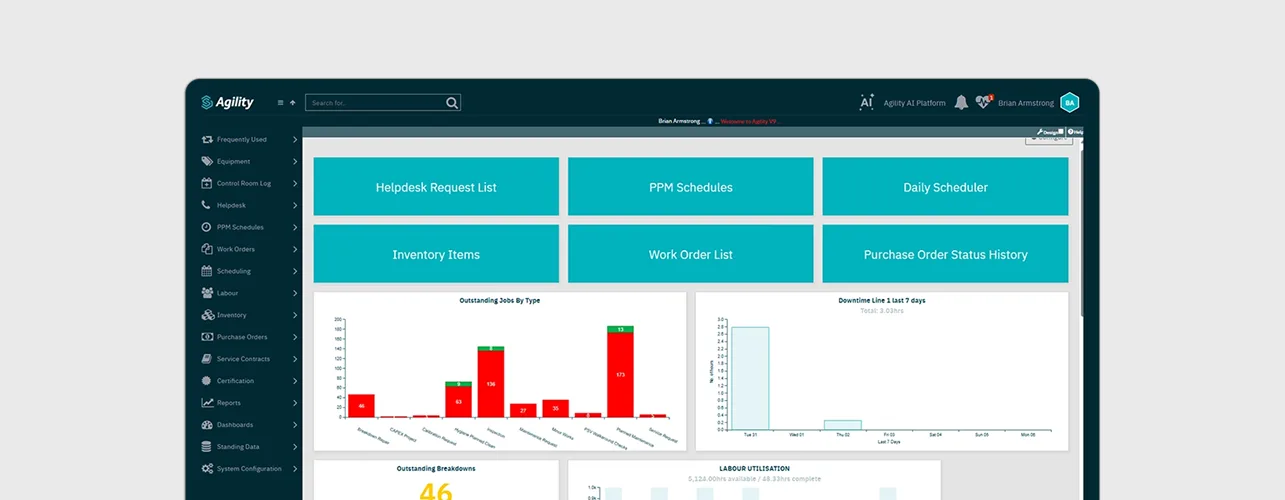
Task: Expand Frequently Used chevron
Action: [x=295, y=140]
